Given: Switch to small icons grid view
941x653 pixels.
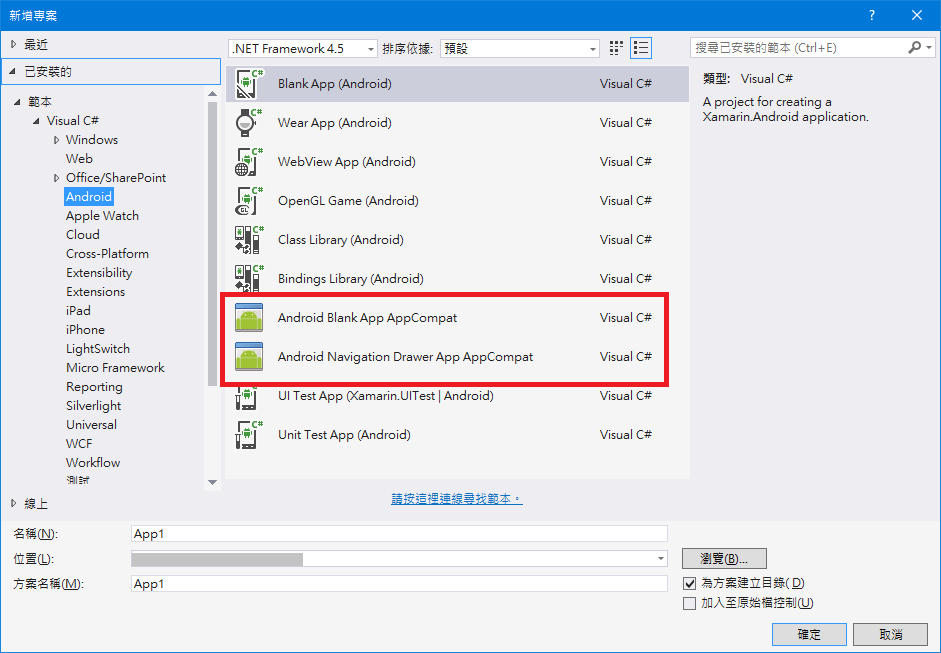Looking at the screenshot, I should coord(616,48).
